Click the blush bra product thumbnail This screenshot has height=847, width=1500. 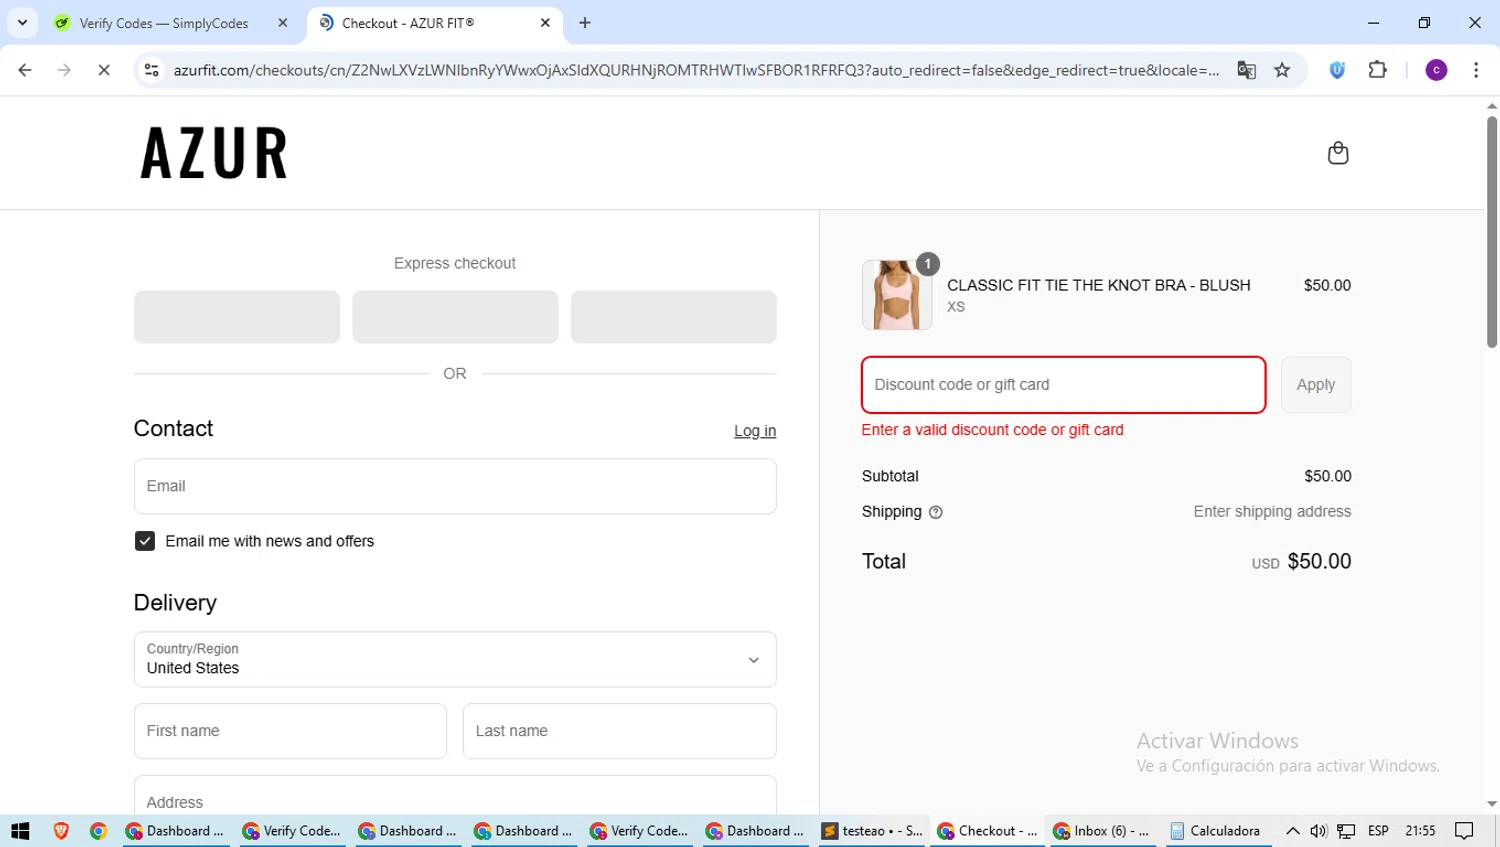(x=897, y=295)
